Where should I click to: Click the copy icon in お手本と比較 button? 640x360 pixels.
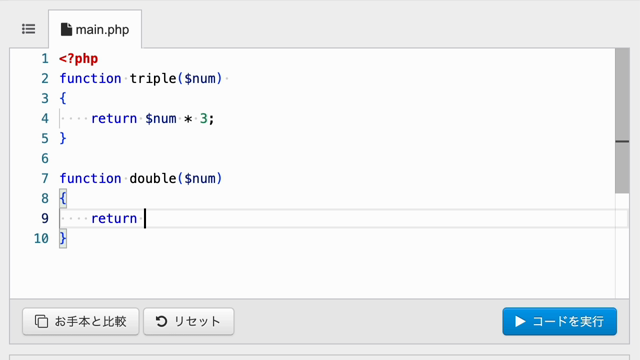(x=41, y=322)
